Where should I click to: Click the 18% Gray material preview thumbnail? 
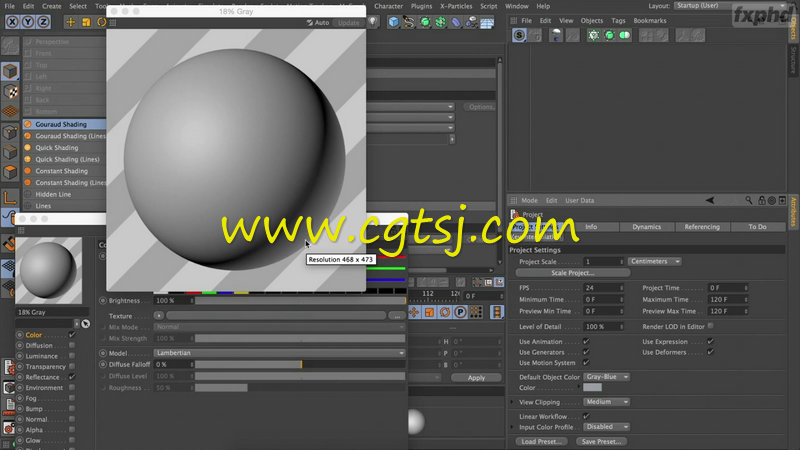tap(48, 270)
